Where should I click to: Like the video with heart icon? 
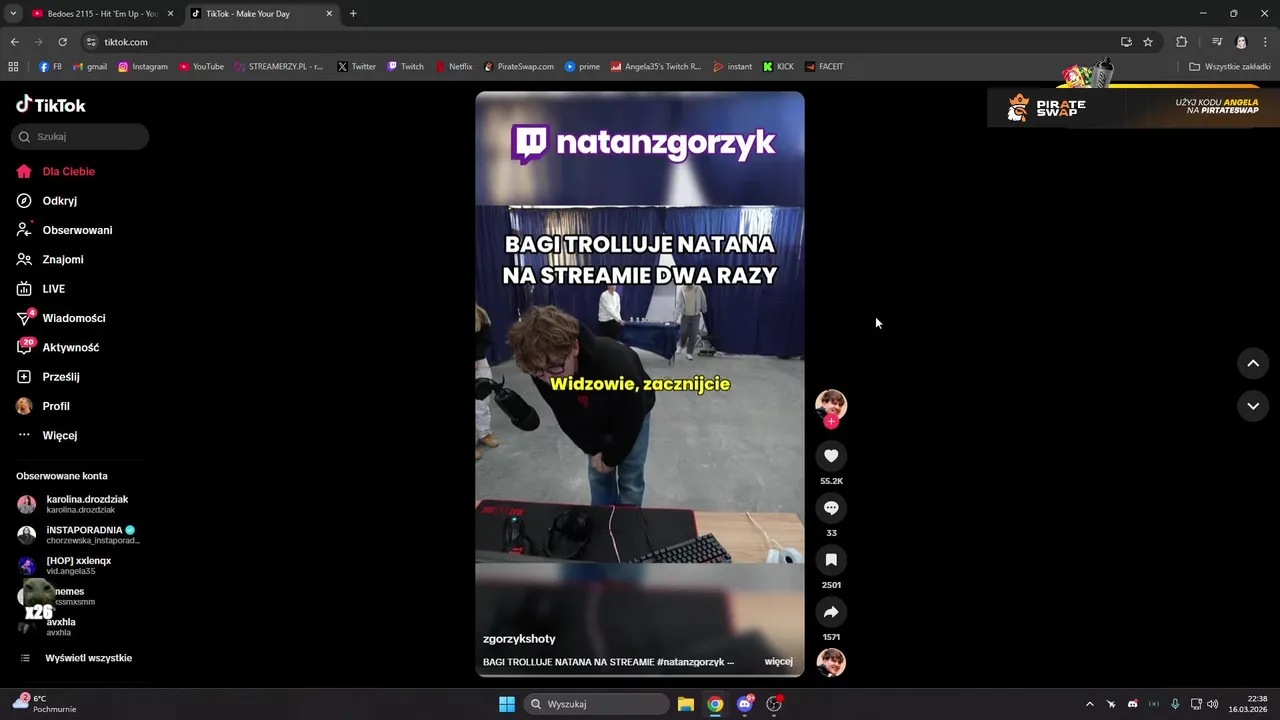(831, 456)
